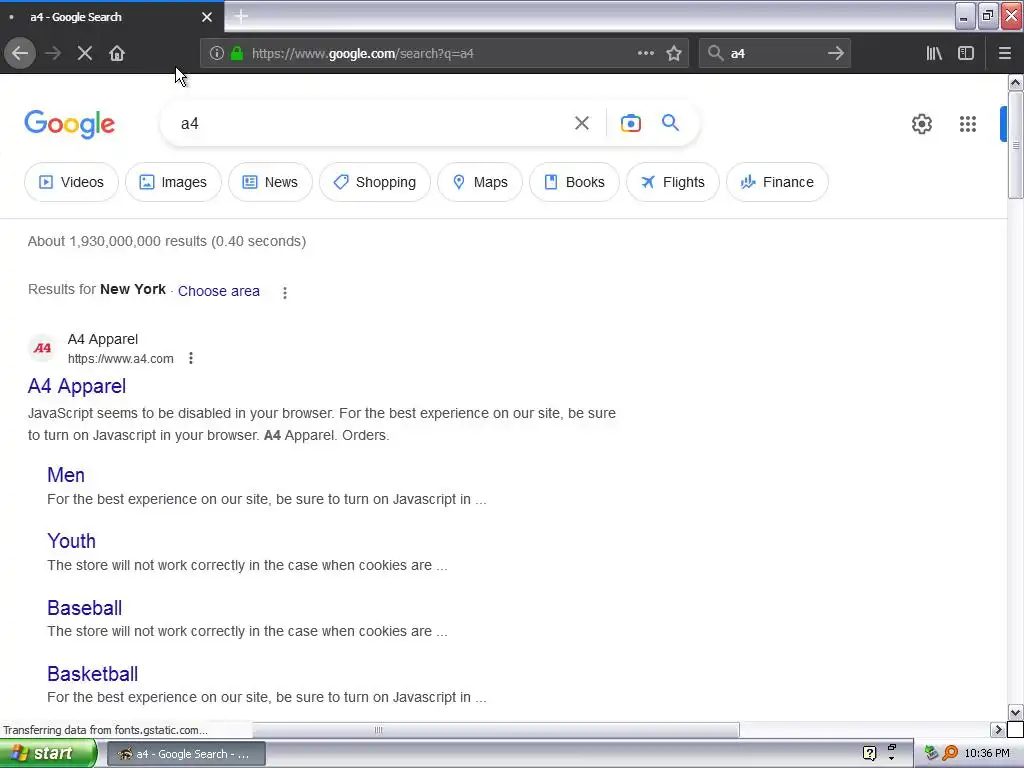The image size is (1024, 768).
Task: Focus the browser search box containing a4
Action: click(x=775, y=54)
